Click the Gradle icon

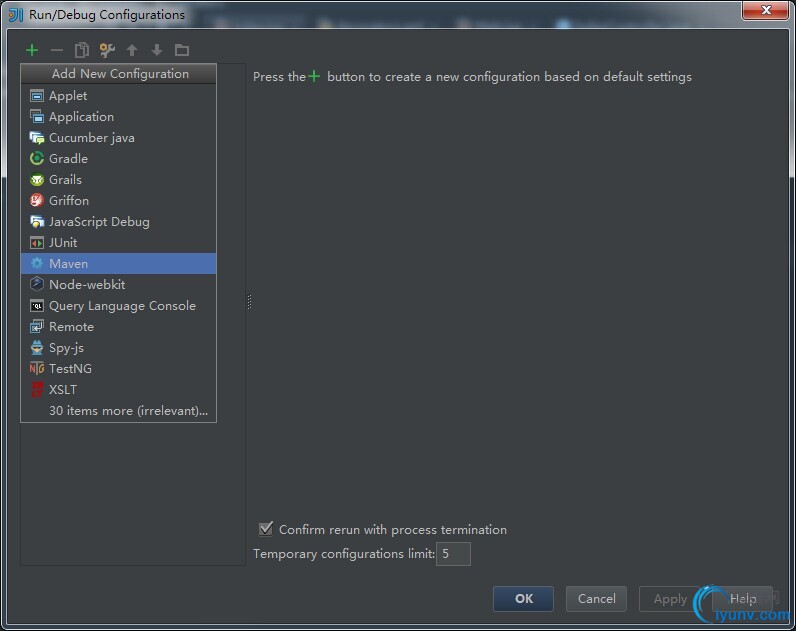point(37,158)
